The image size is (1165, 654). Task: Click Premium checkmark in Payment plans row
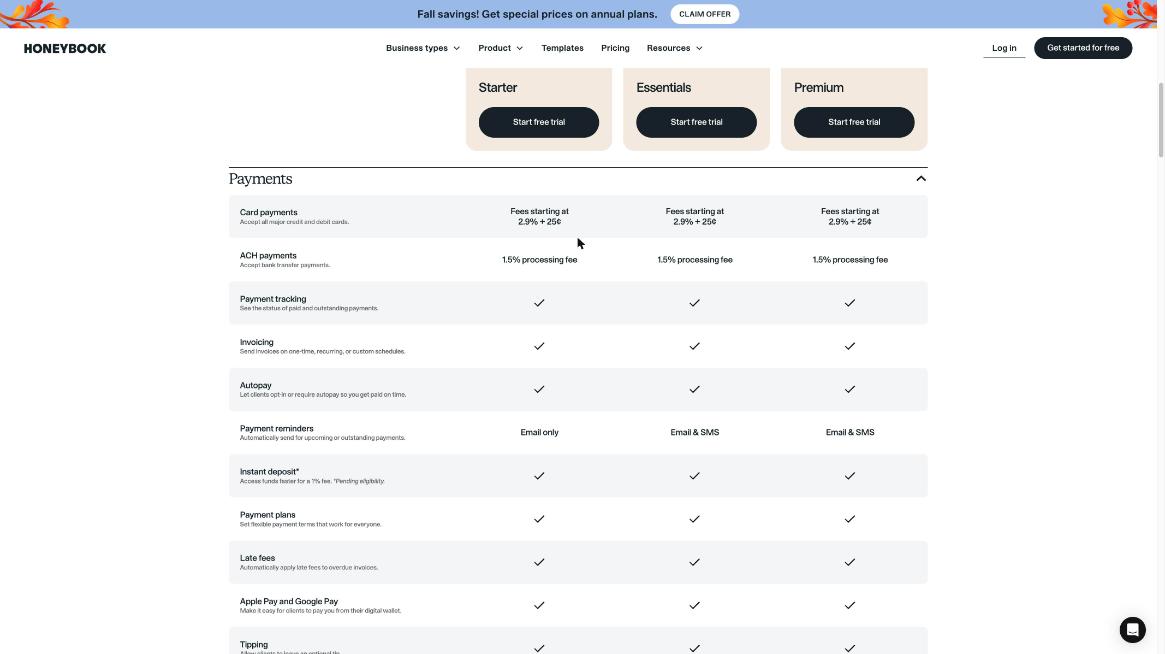850,519
